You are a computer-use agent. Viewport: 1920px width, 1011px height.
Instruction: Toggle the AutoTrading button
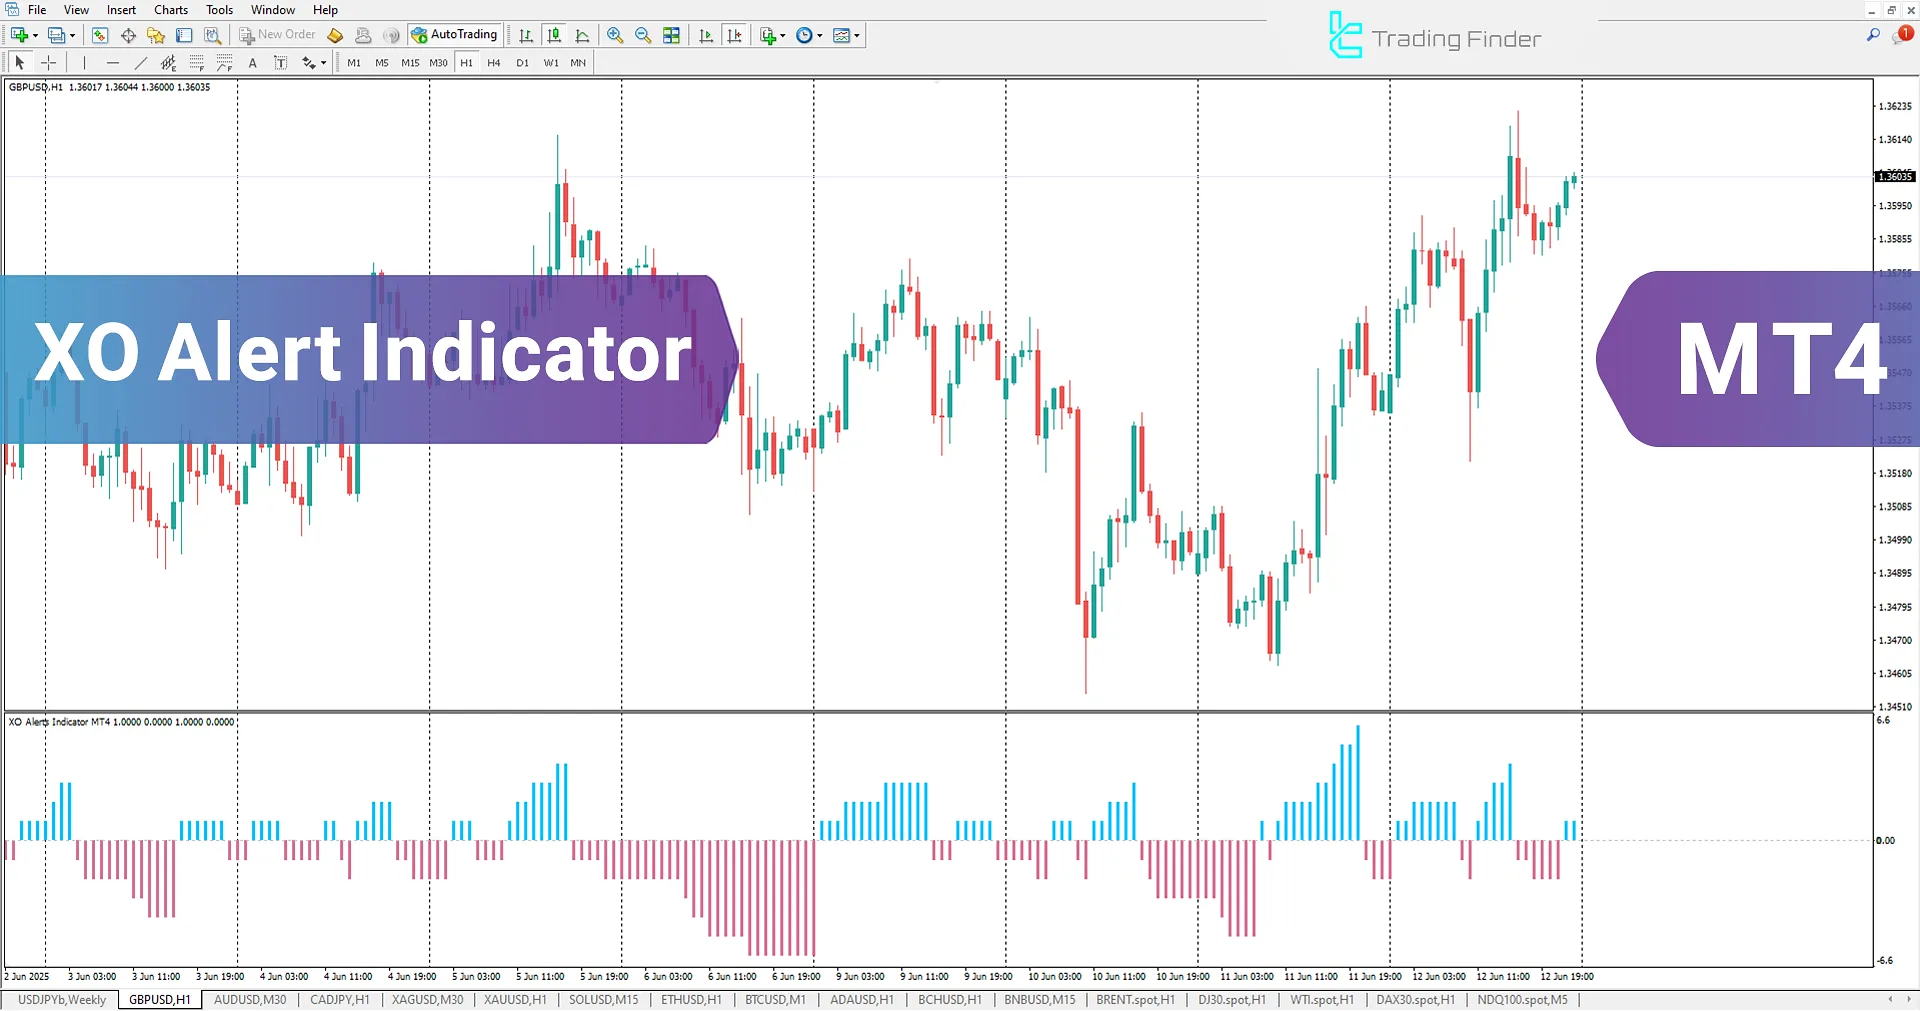(x=455, y=35)
